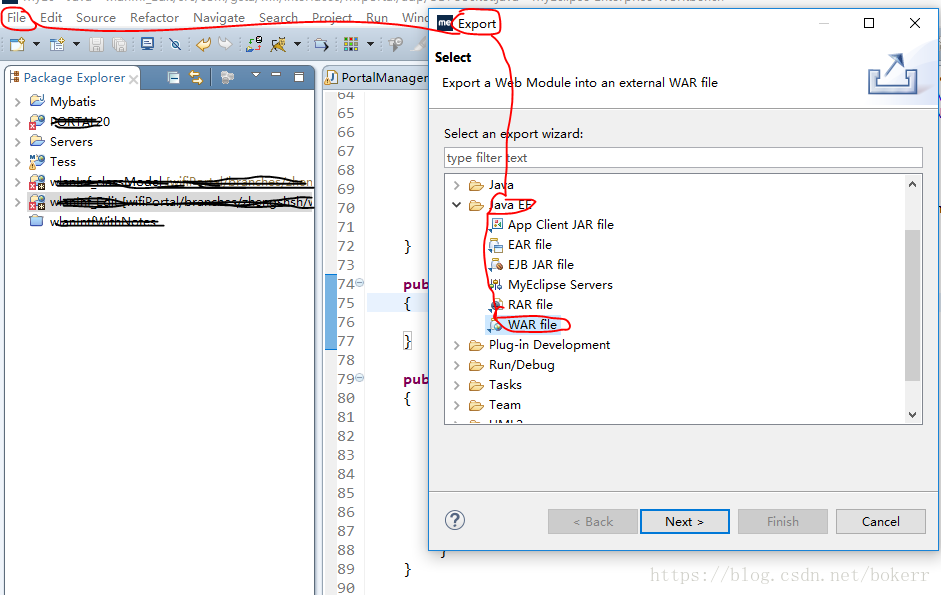This screenshot has height=595, width=941.
Task: Select RAR file export option
Action: point(530,304)
